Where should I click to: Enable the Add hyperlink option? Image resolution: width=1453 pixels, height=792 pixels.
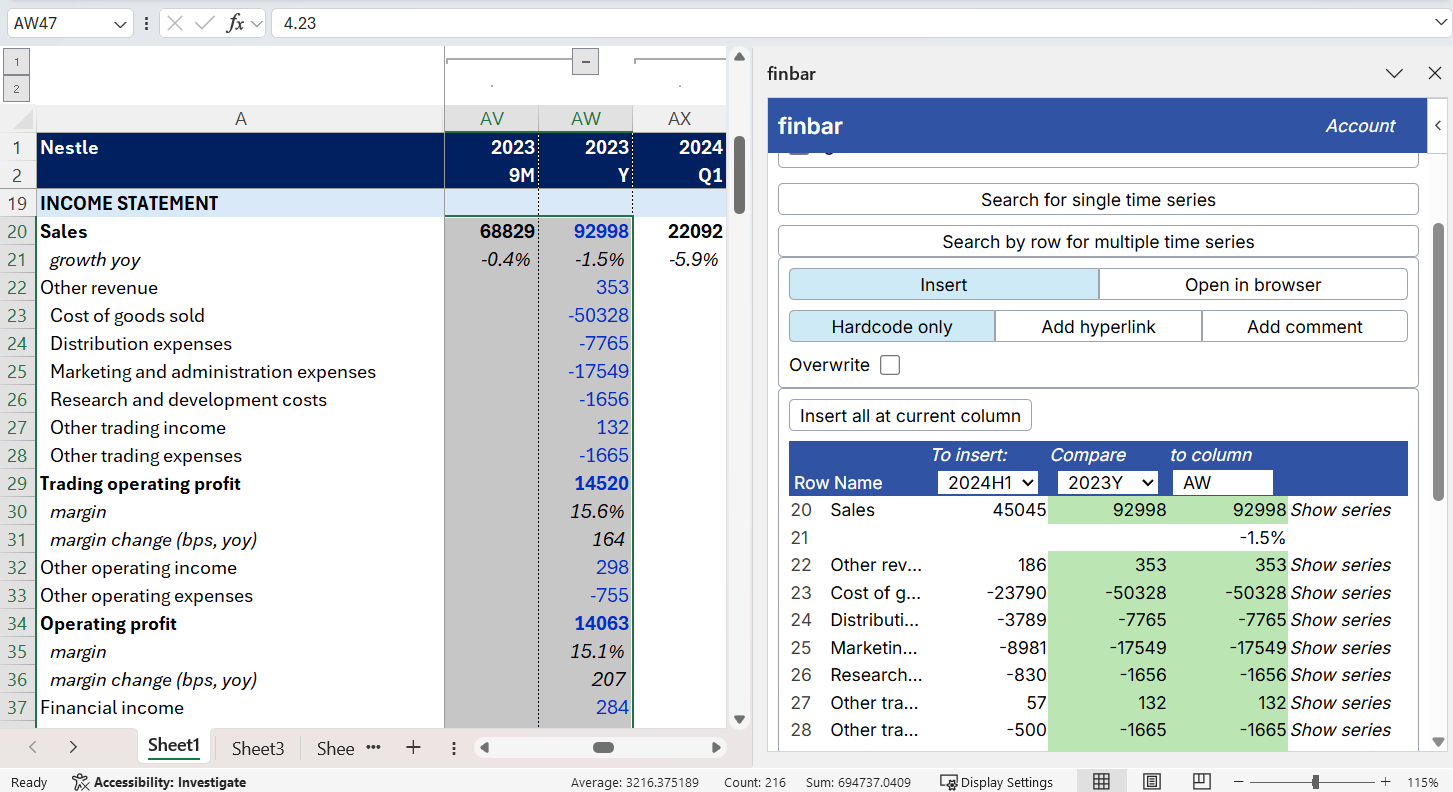1097,326
